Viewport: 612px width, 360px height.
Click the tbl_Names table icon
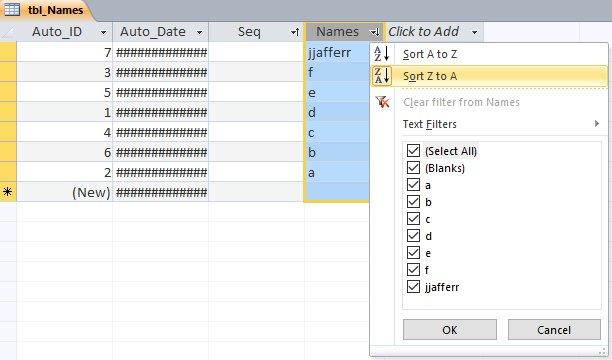11,9
